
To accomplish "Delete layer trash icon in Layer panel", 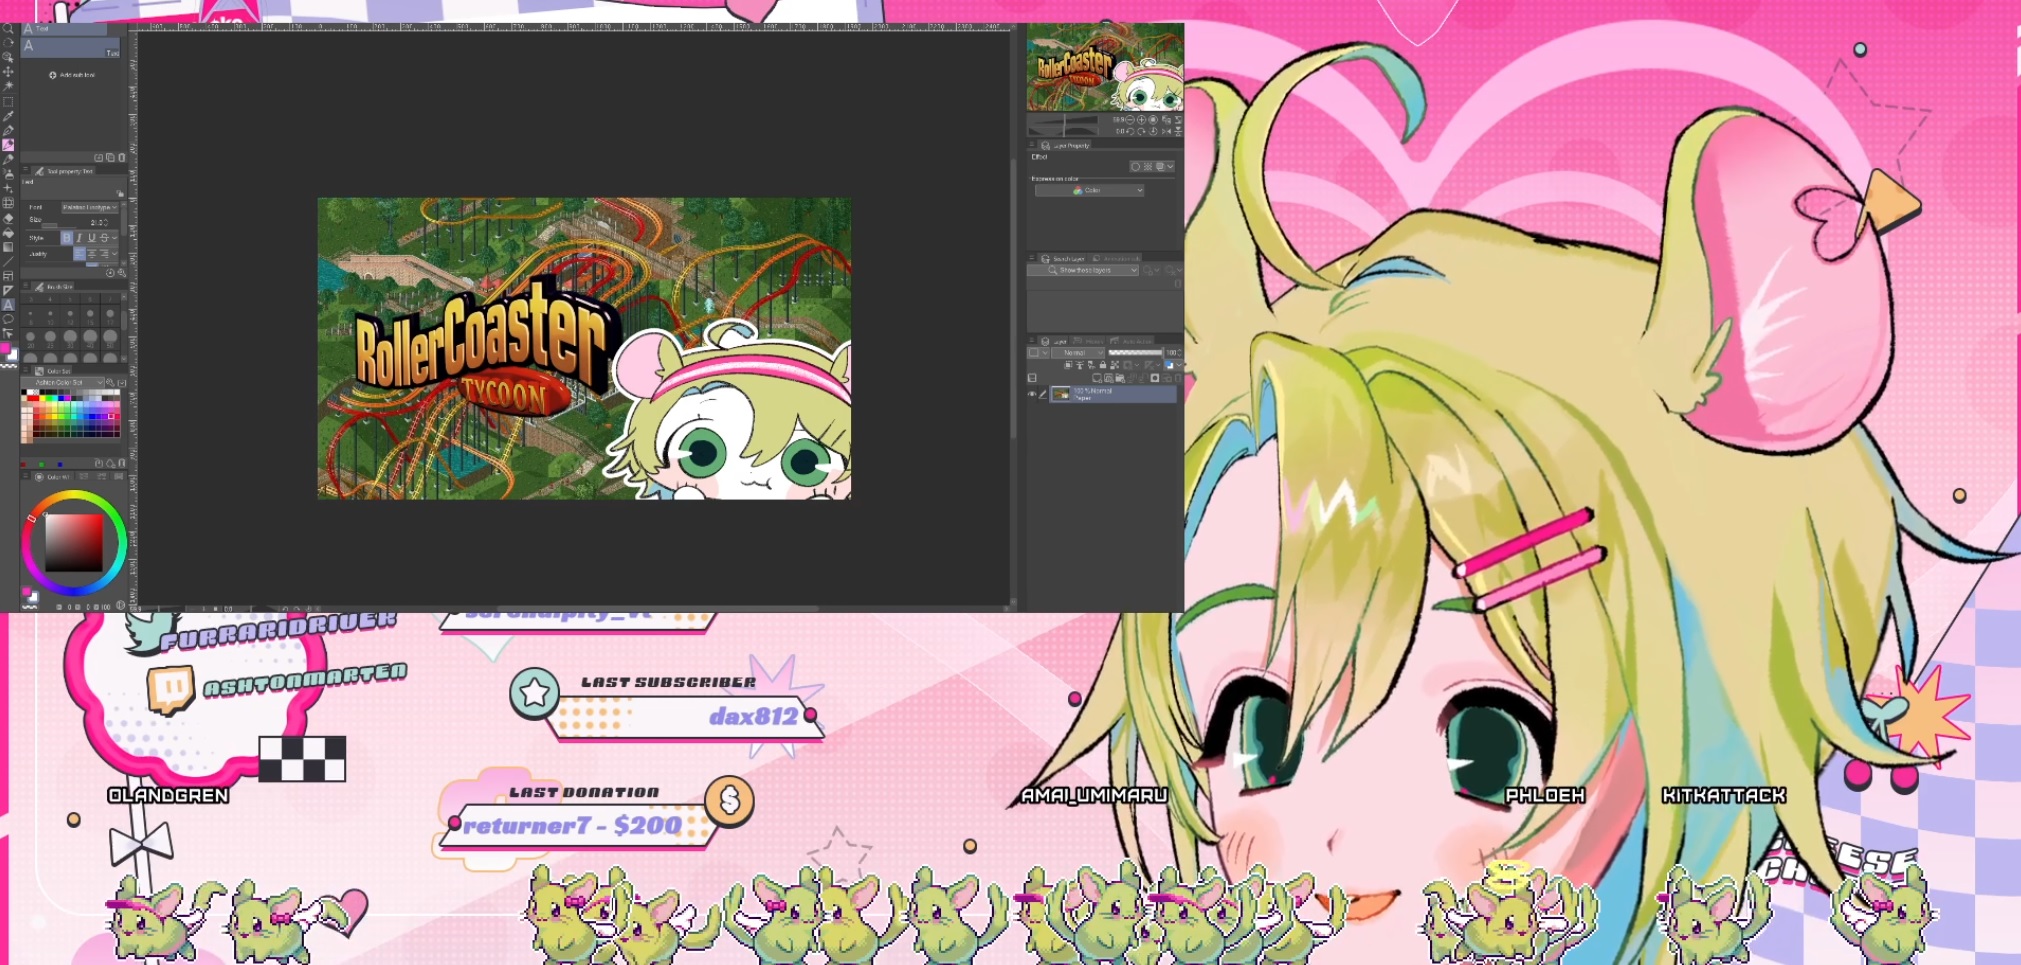I will pos(1178,377).
